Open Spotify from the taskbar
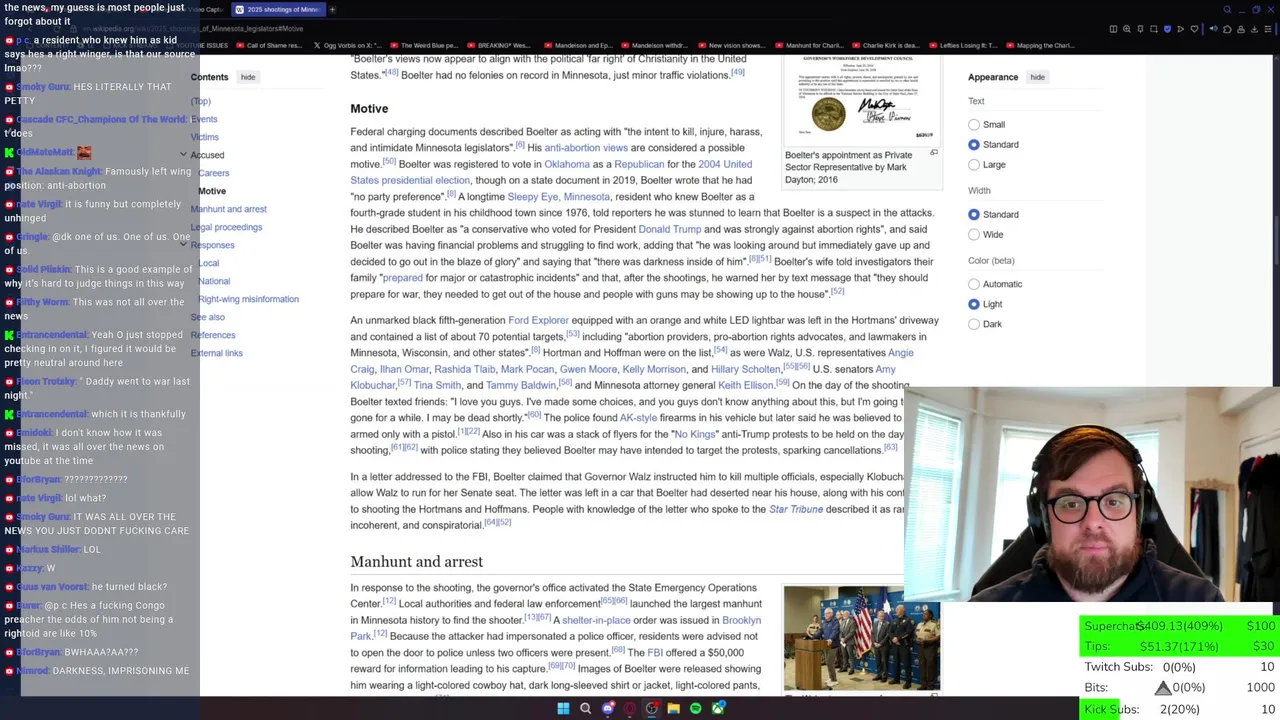The image size is (1280, 720). [696, 708]
